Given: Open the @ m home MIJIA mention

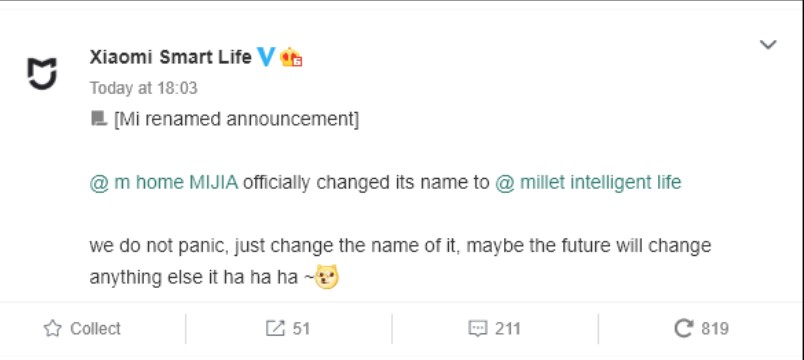Looking at the screenshot, I should (x=164, y=182).
